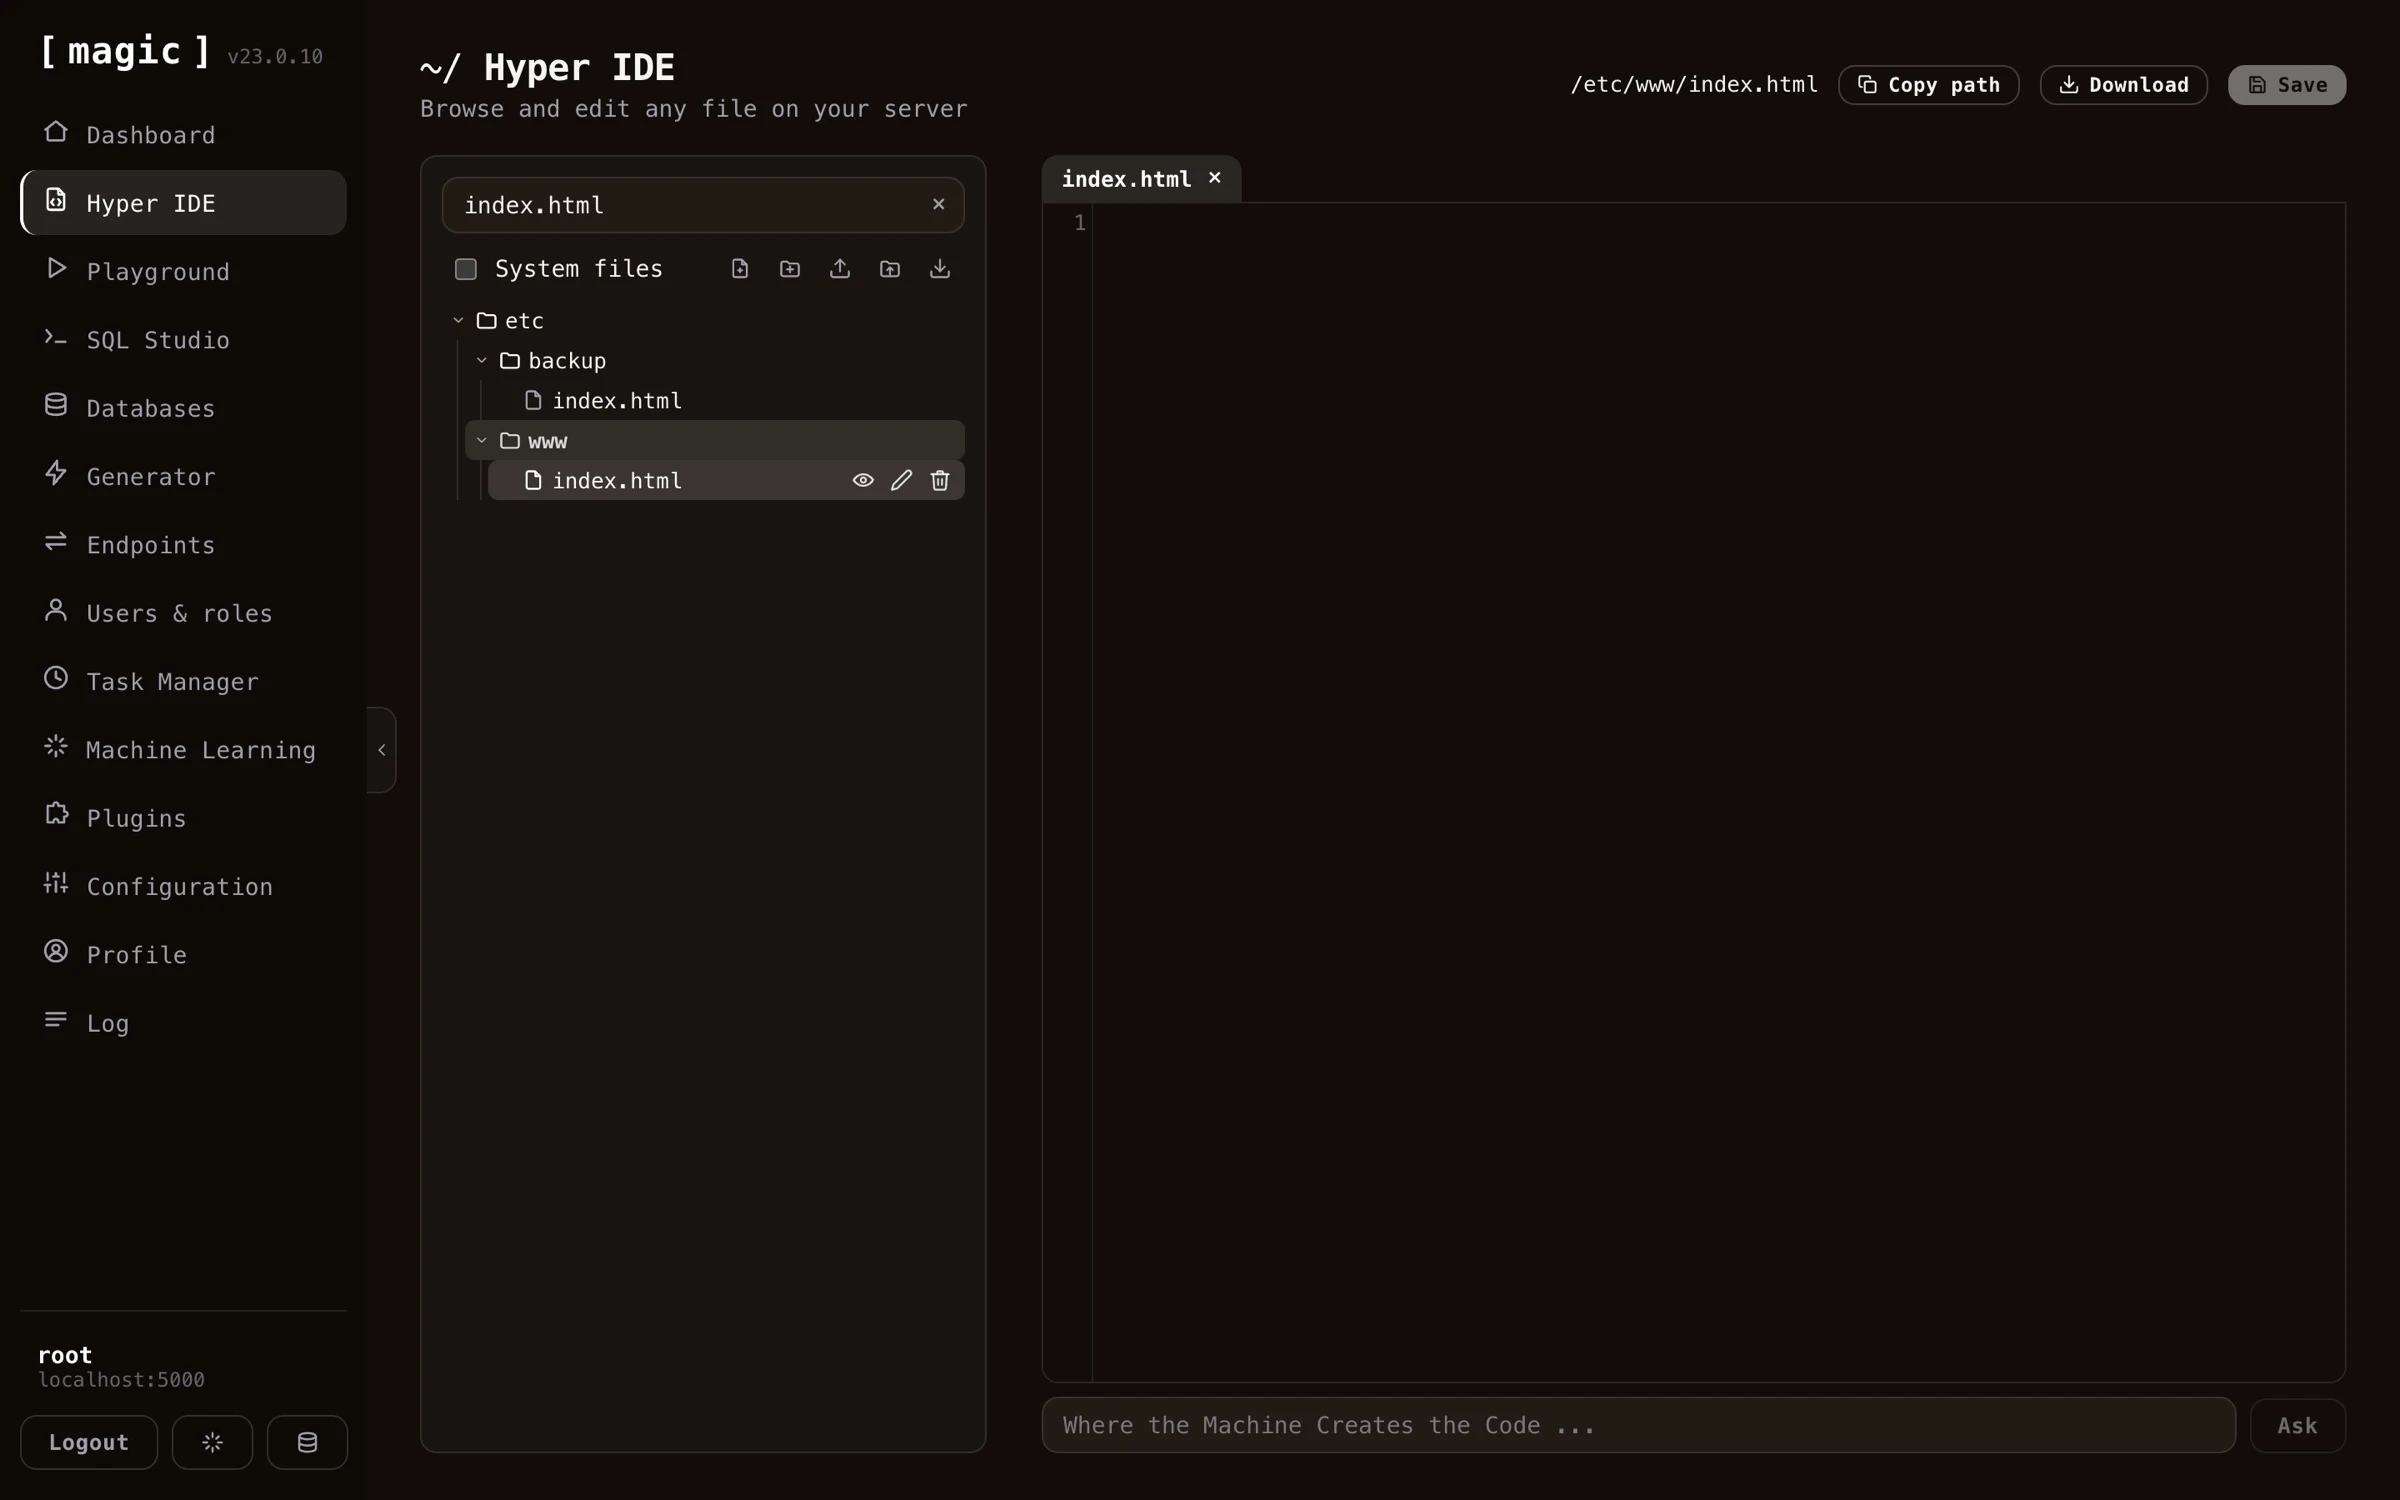The height and width of the screenshot is (1500, 2400).
Task: Open Task Manager clock icon
Action: (x=56, y=679)
